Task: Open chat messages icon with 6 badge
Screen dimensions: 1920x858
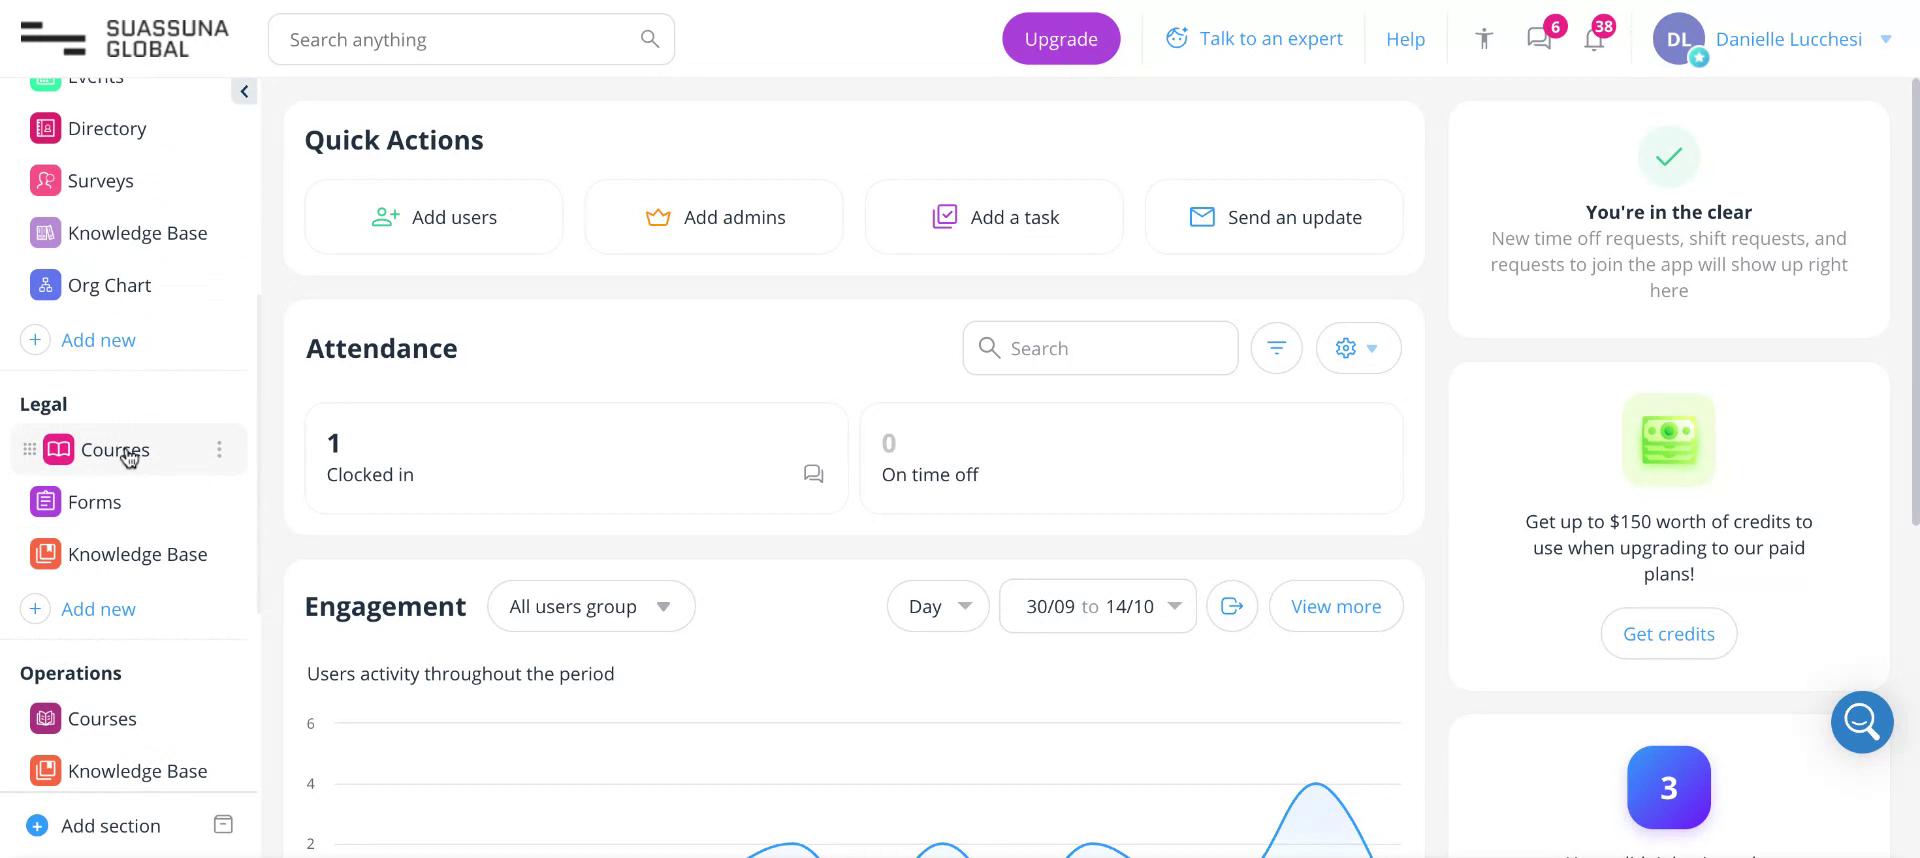Action: click(x=1540, y=39)
